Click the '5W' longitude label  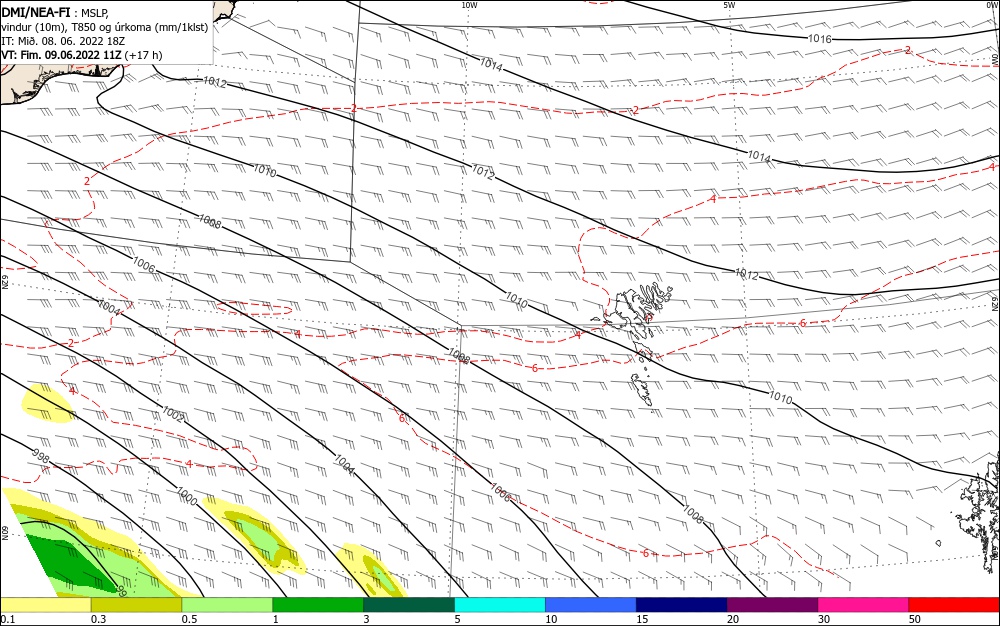pyautogui.click(x=729, y=5)
